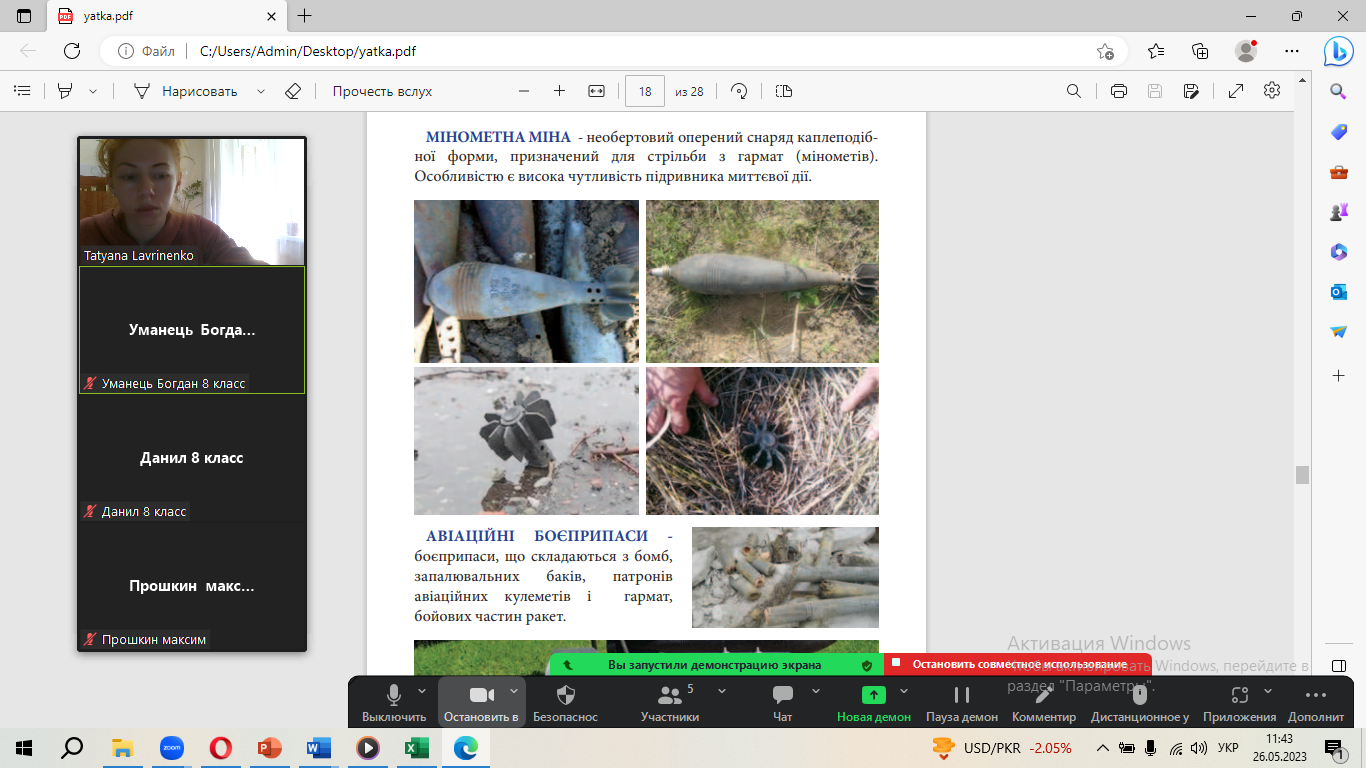Stop video with Остановить в button
Image resolution: width=1366 pixels, height=768 pixels.
[481, 702]
